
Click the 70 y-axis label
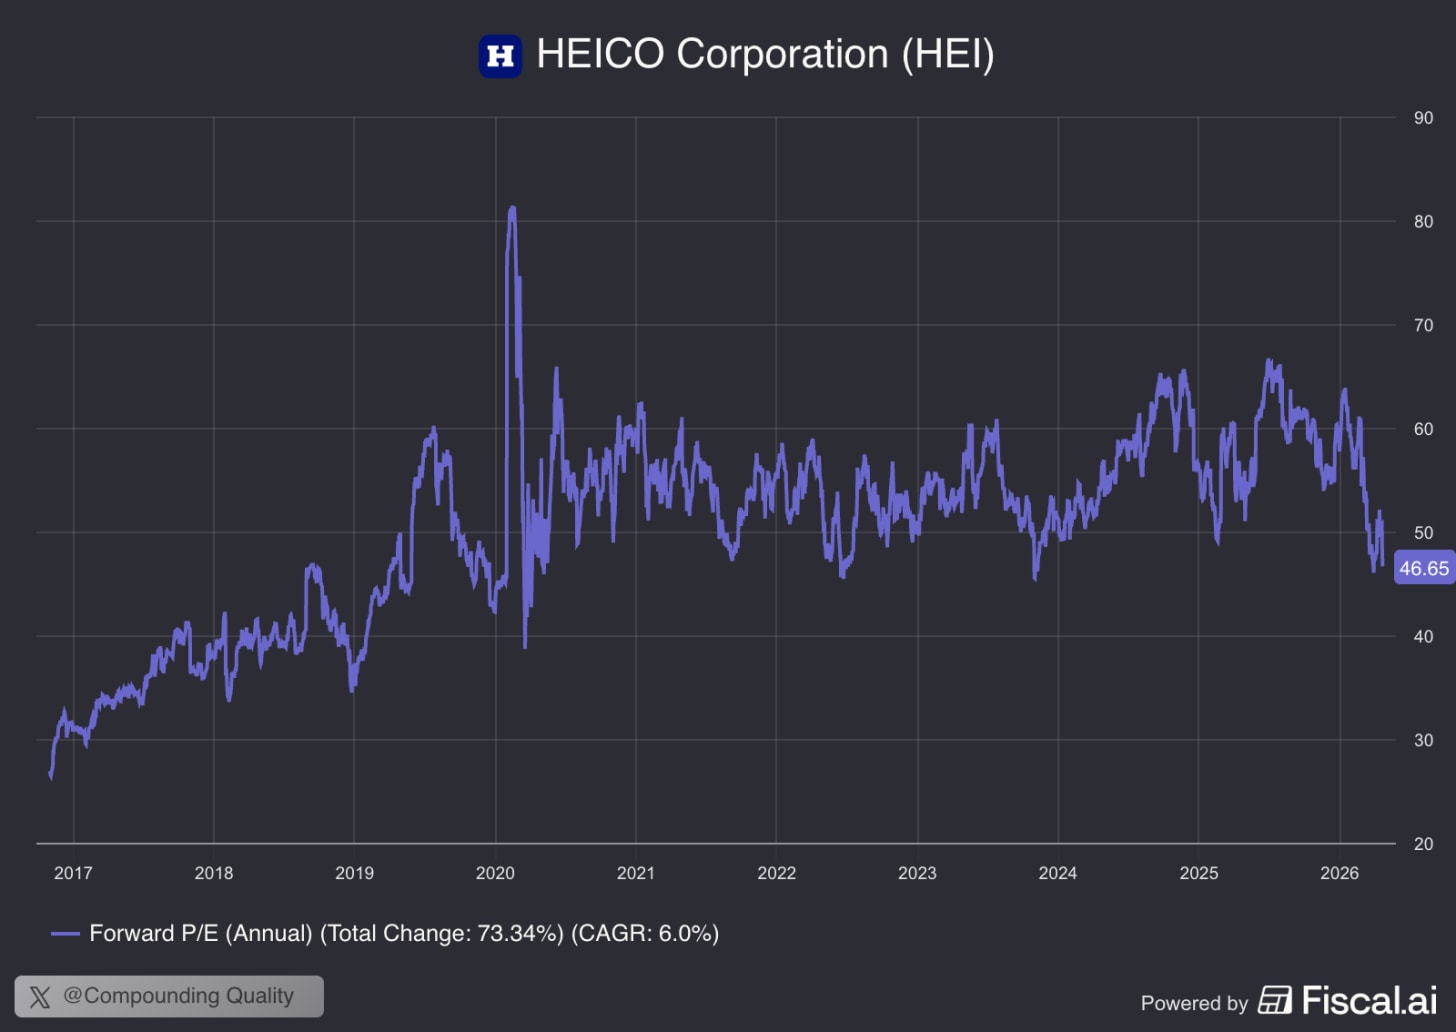click(x=1423, y=325)
